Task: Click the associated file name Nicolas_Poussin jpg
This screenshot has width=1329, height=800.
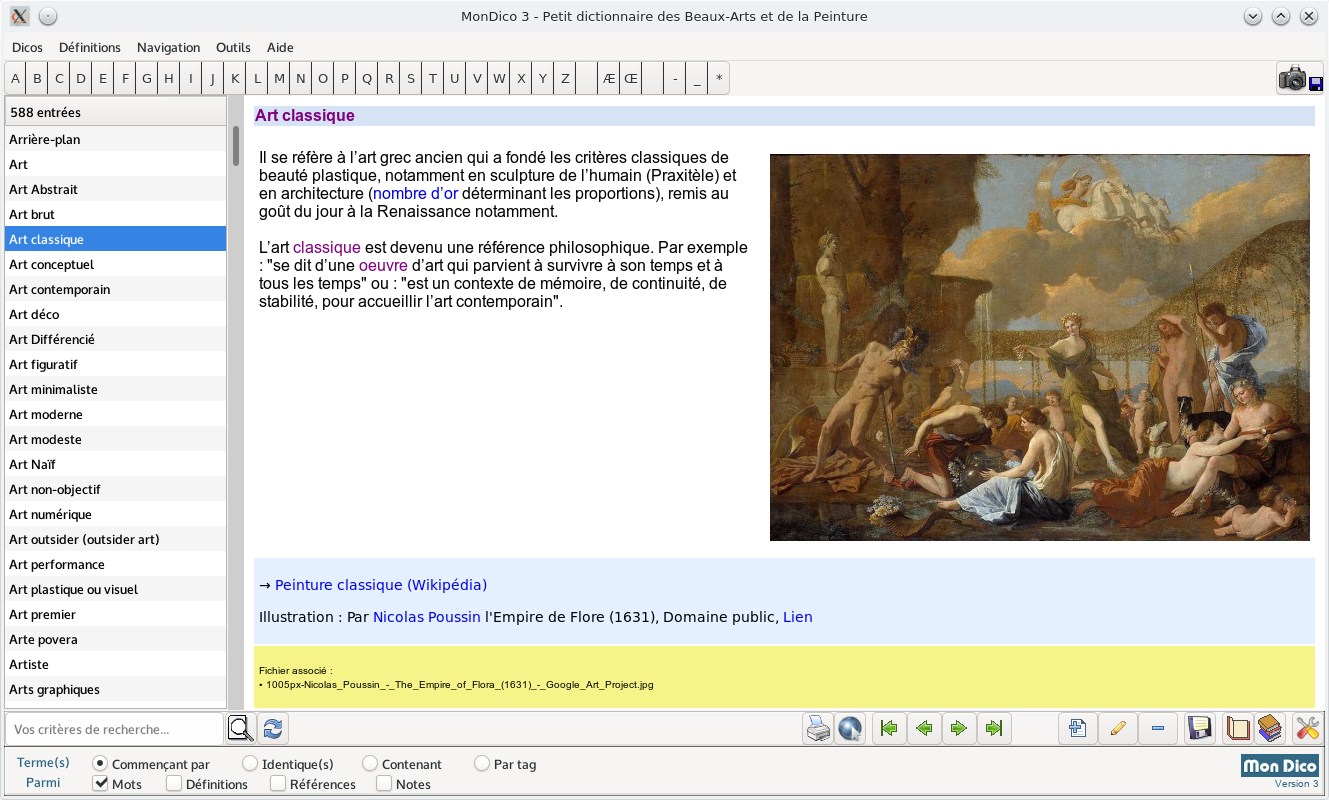Action: pyautogui.click(x=460, y=685)
